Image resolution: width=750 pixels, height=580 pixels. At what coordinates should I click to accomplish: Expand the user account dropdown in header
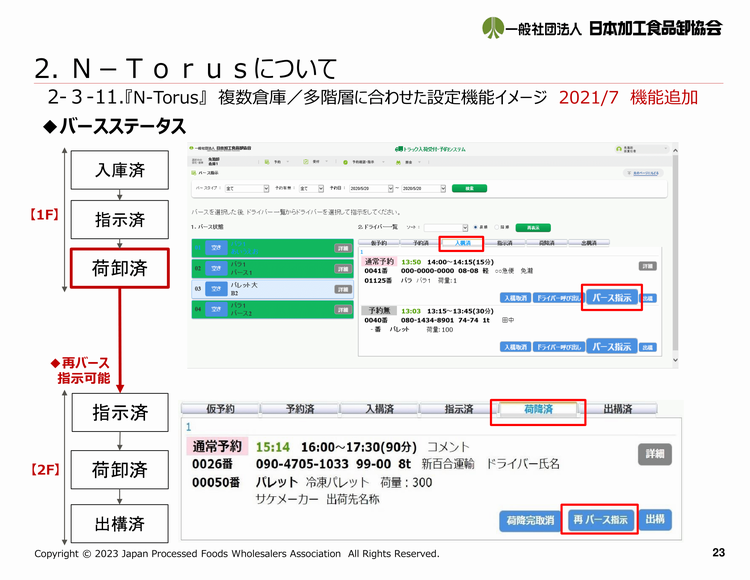[x=665, y=149]
